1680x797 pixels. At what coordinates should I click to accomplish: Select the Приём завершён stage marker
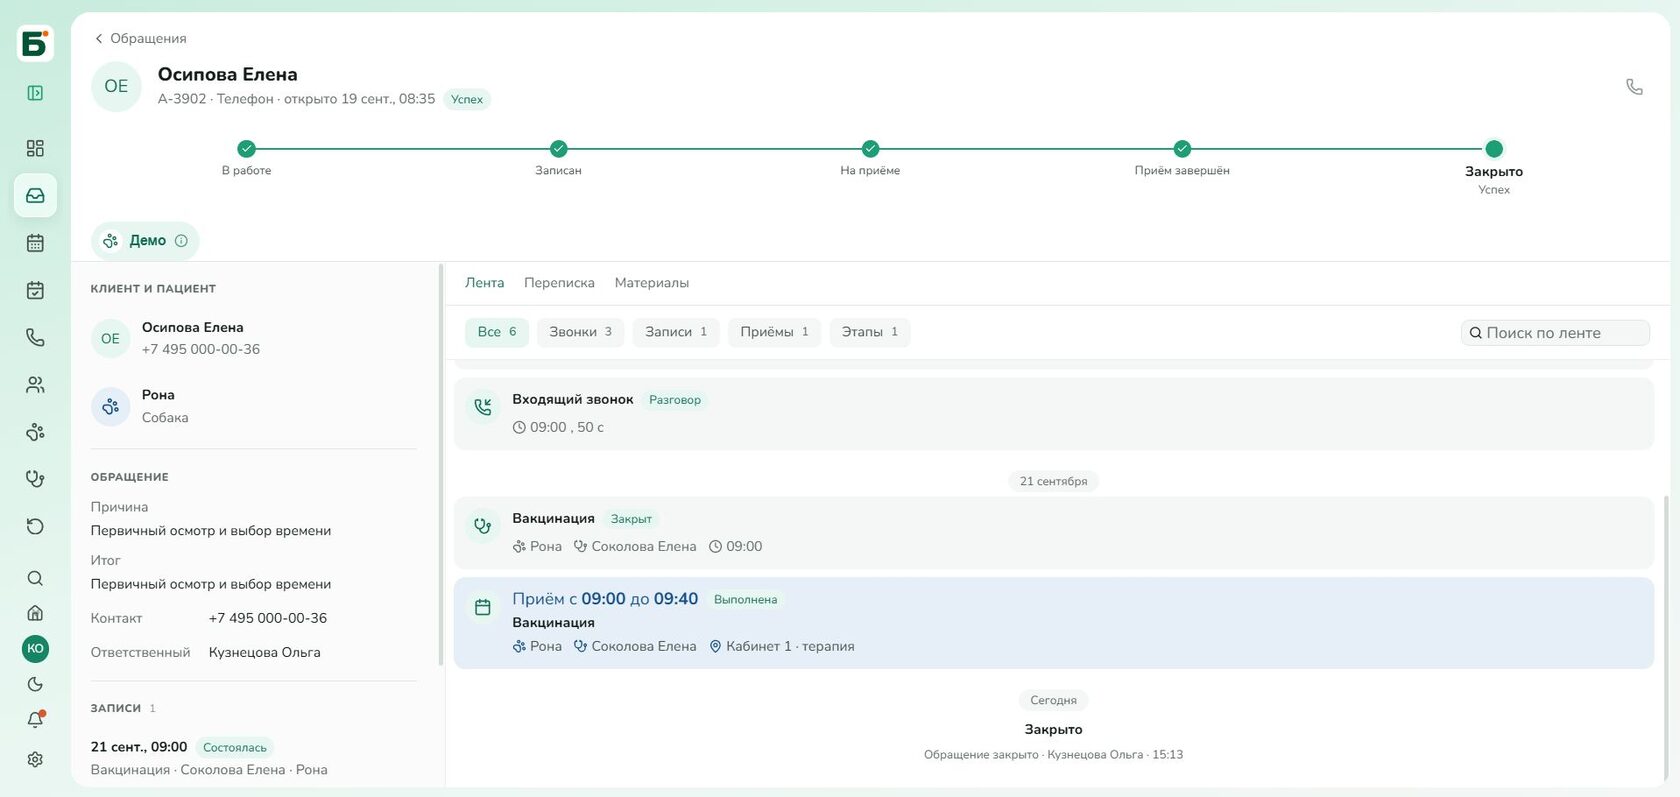coord(1182,149)
